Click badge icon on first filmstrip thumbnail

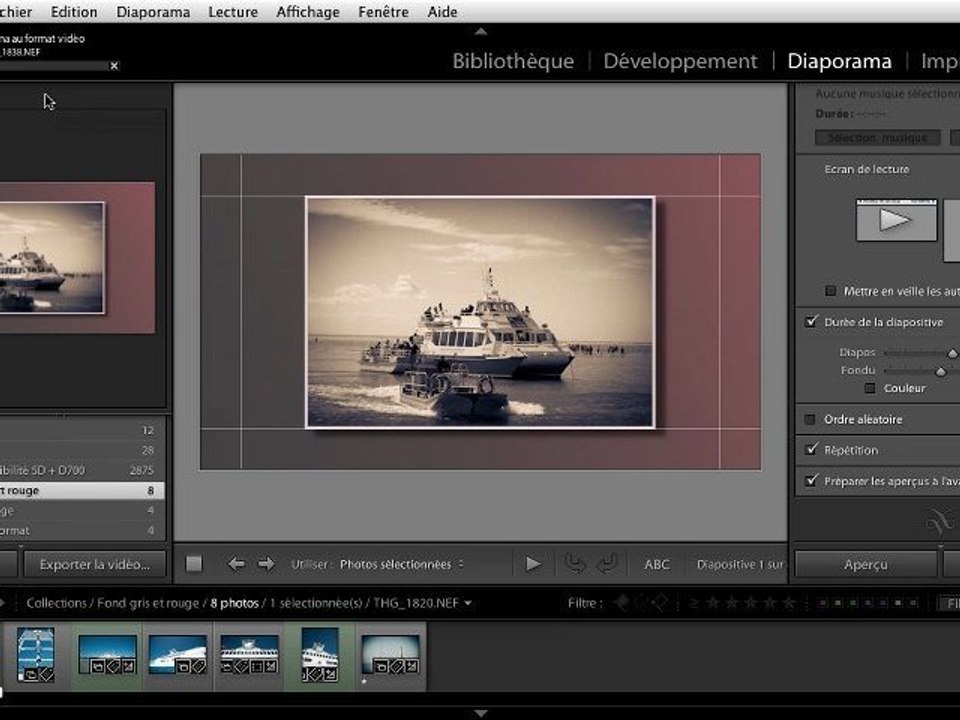pyautogui.click(x=37, y=675)
